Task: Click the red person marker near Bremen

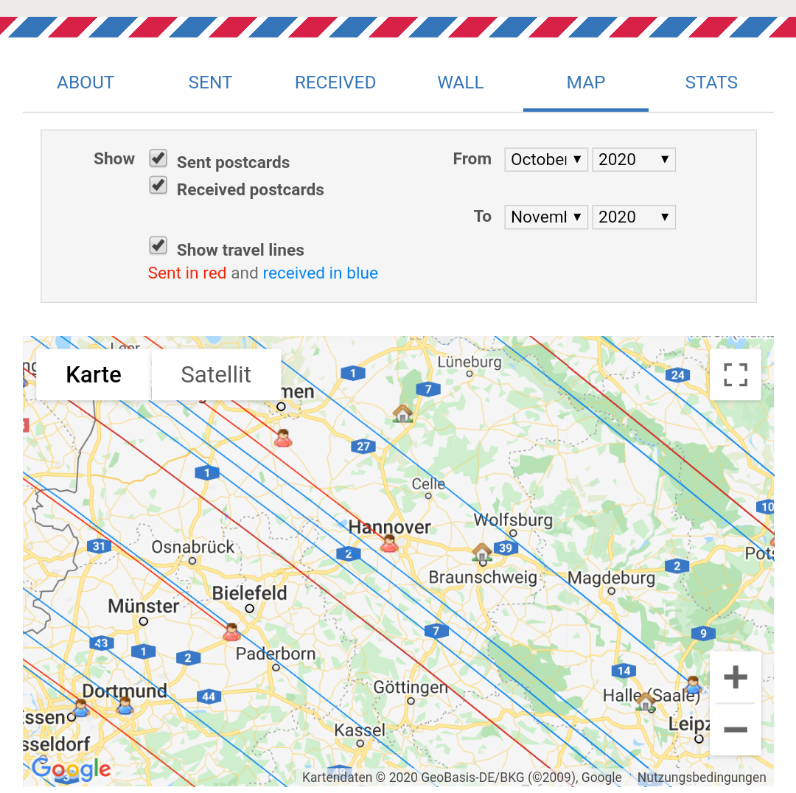Action: pyautogui.click(x=283, y=438)
